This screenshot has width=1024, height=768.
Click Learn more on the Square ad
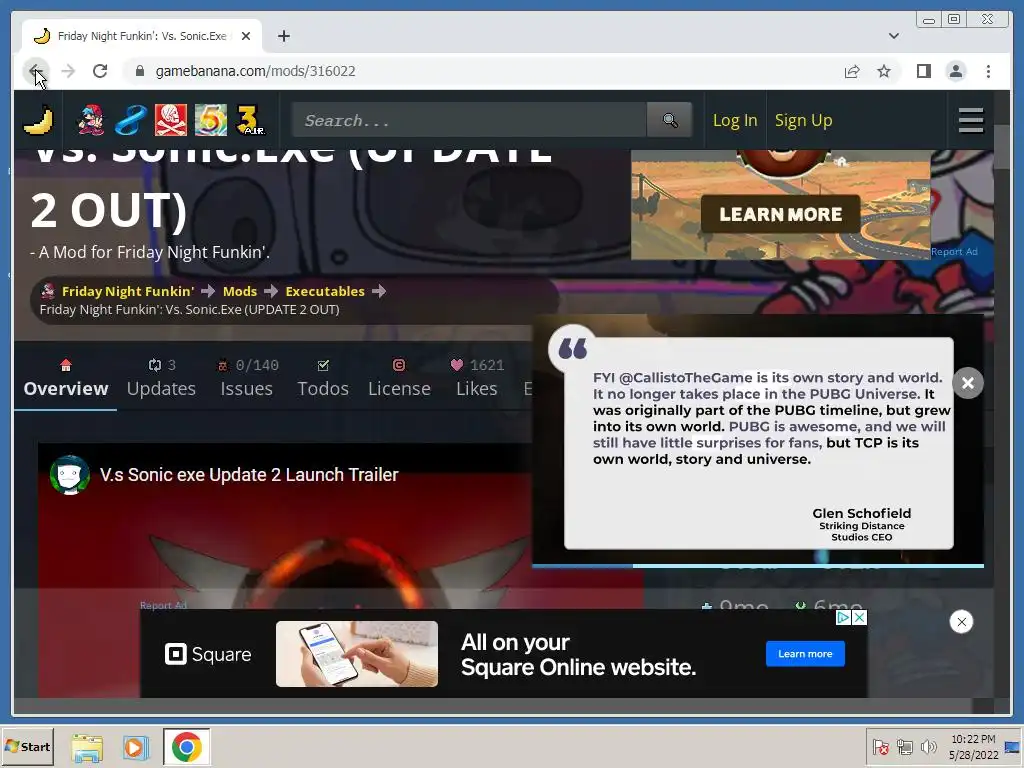pos(805,654)
